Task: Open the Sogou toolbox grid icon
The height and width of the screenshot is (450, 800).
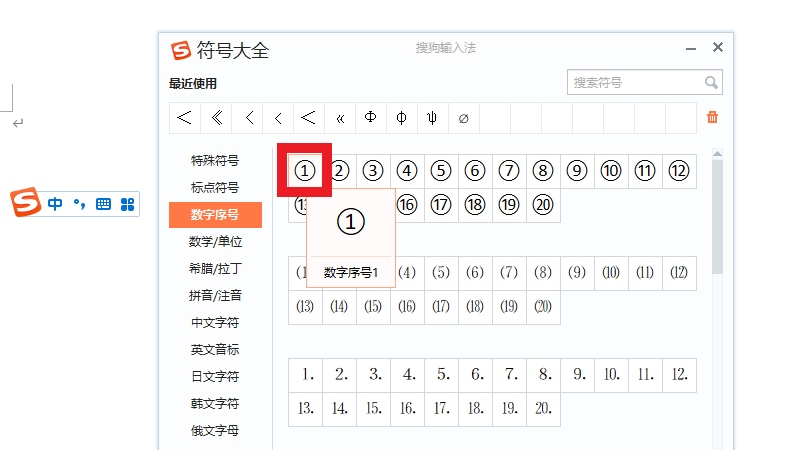Action: (x=127, y=204)
